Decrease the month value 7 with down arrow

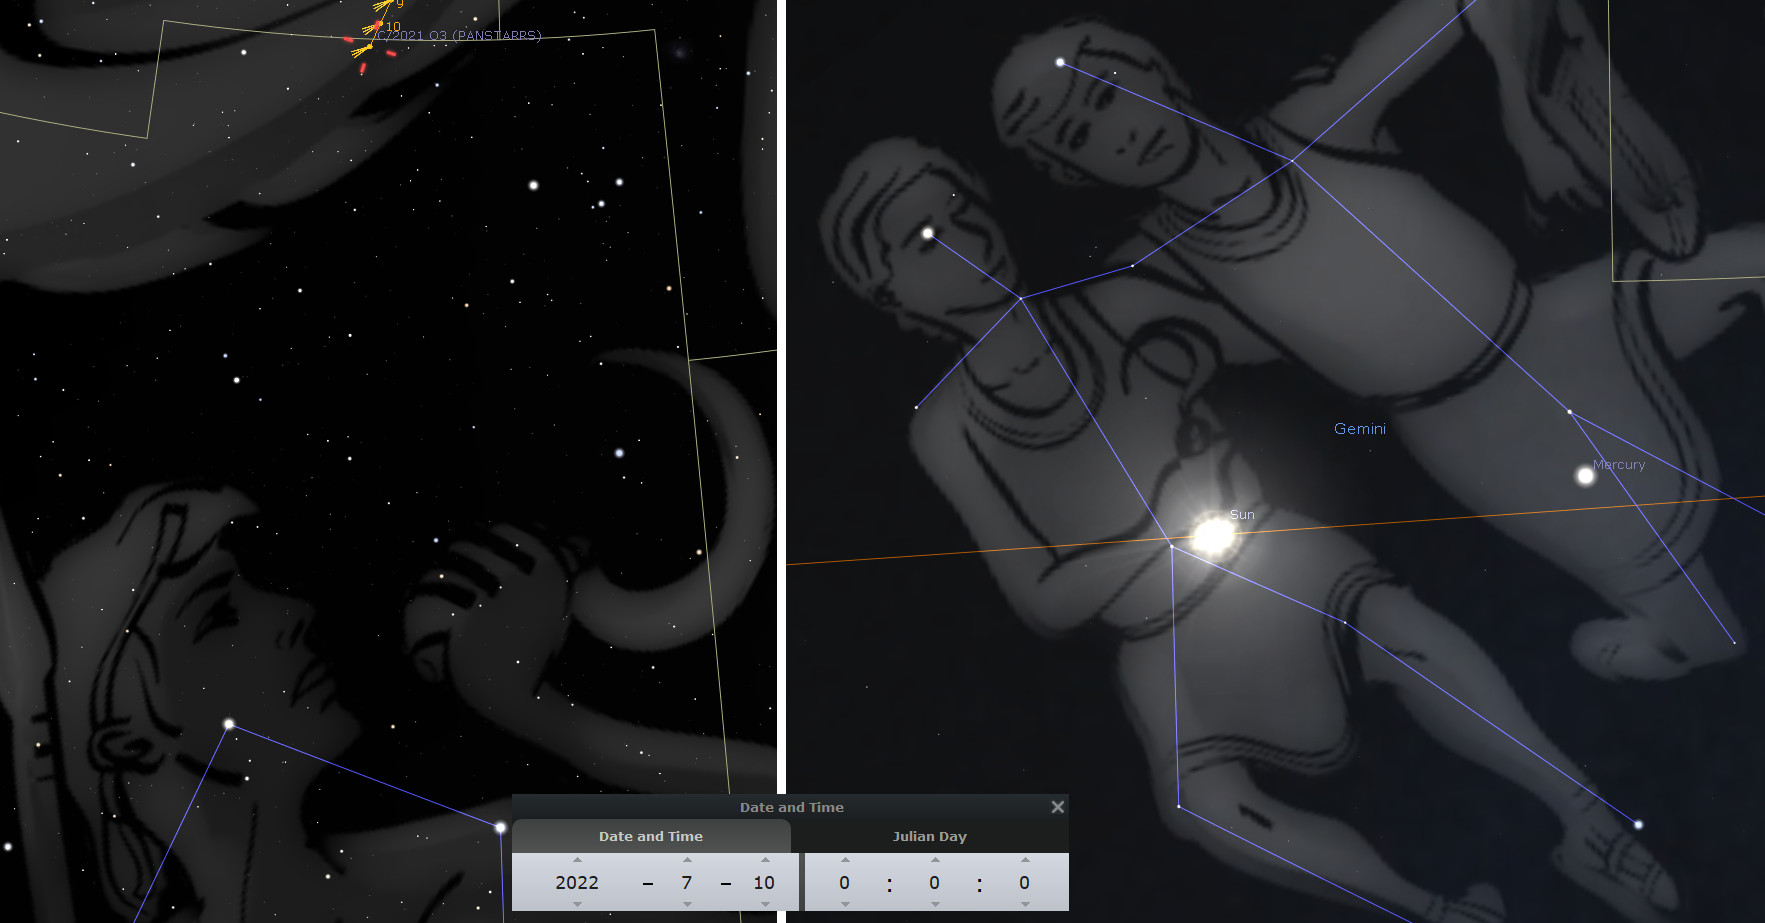tap(687, 904)
